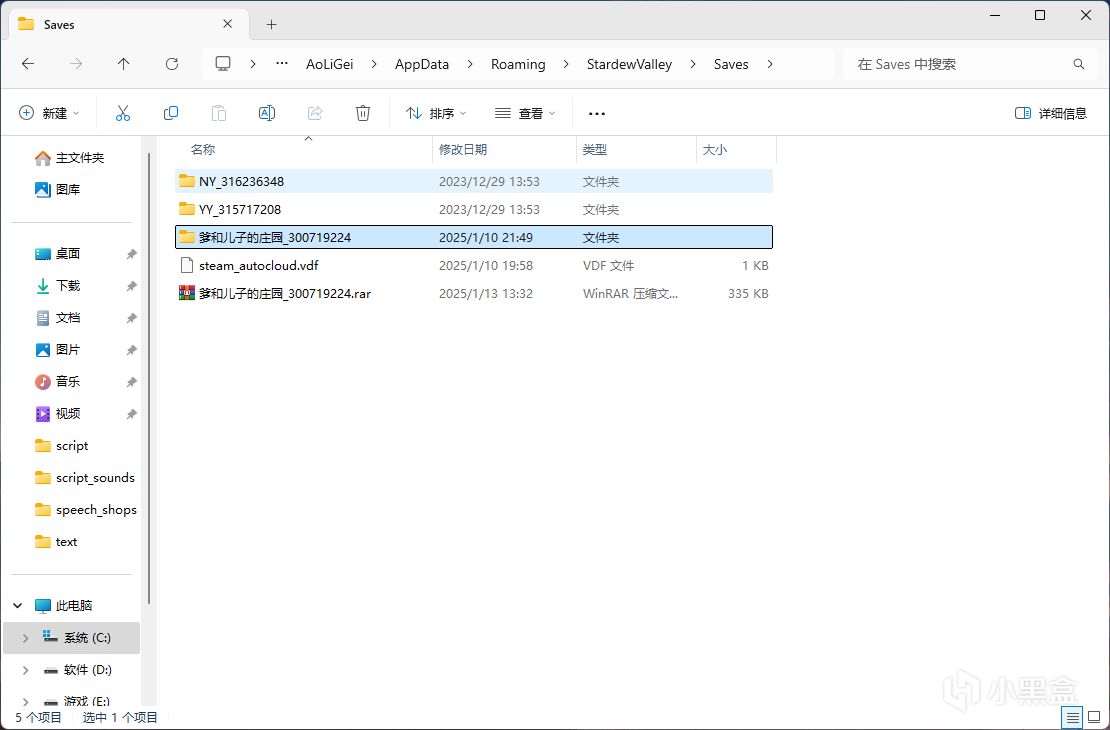Unpin 音乐 from quick access
Viewport: 1110px width, 730px height.
131,382
